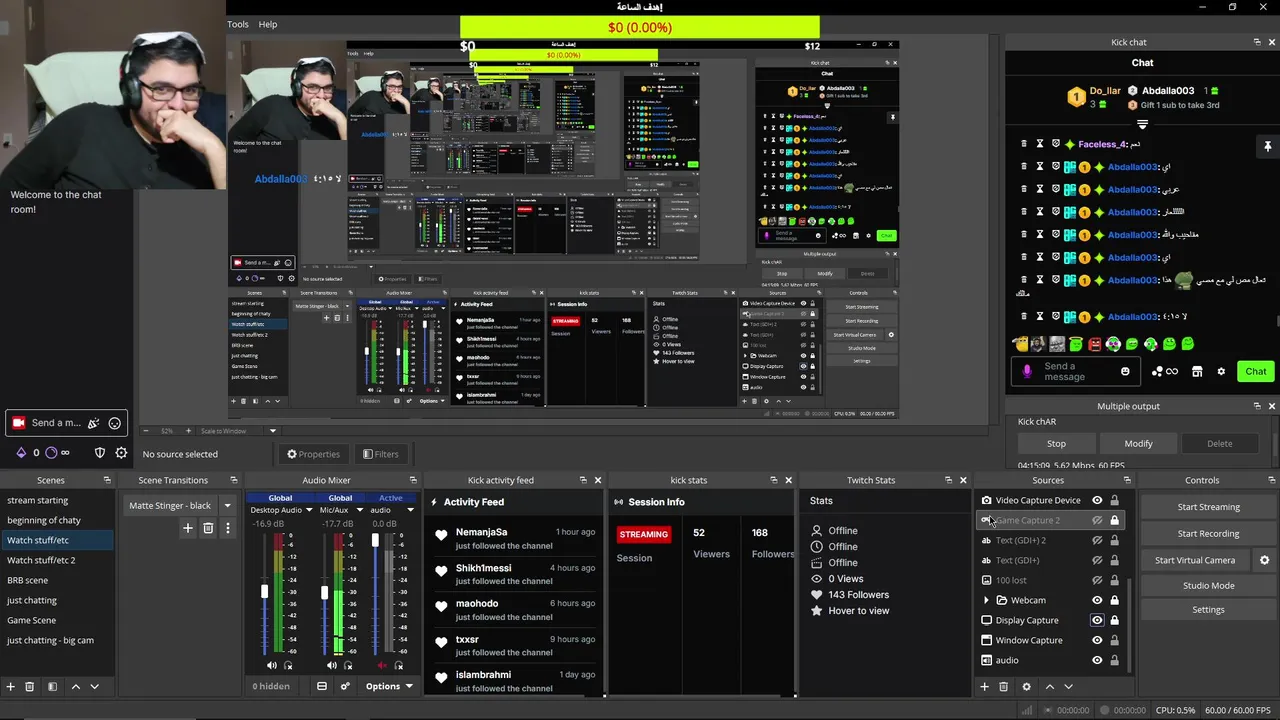Show the Game Capture 2 source
1280x720 pixels.
click(x=1097, y=520)
